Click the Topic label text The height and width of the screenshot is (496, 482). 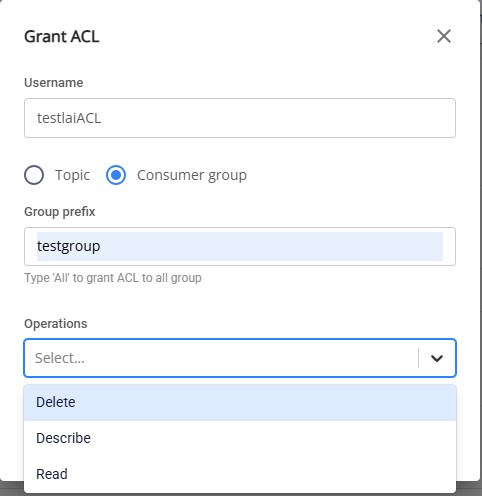72,175
